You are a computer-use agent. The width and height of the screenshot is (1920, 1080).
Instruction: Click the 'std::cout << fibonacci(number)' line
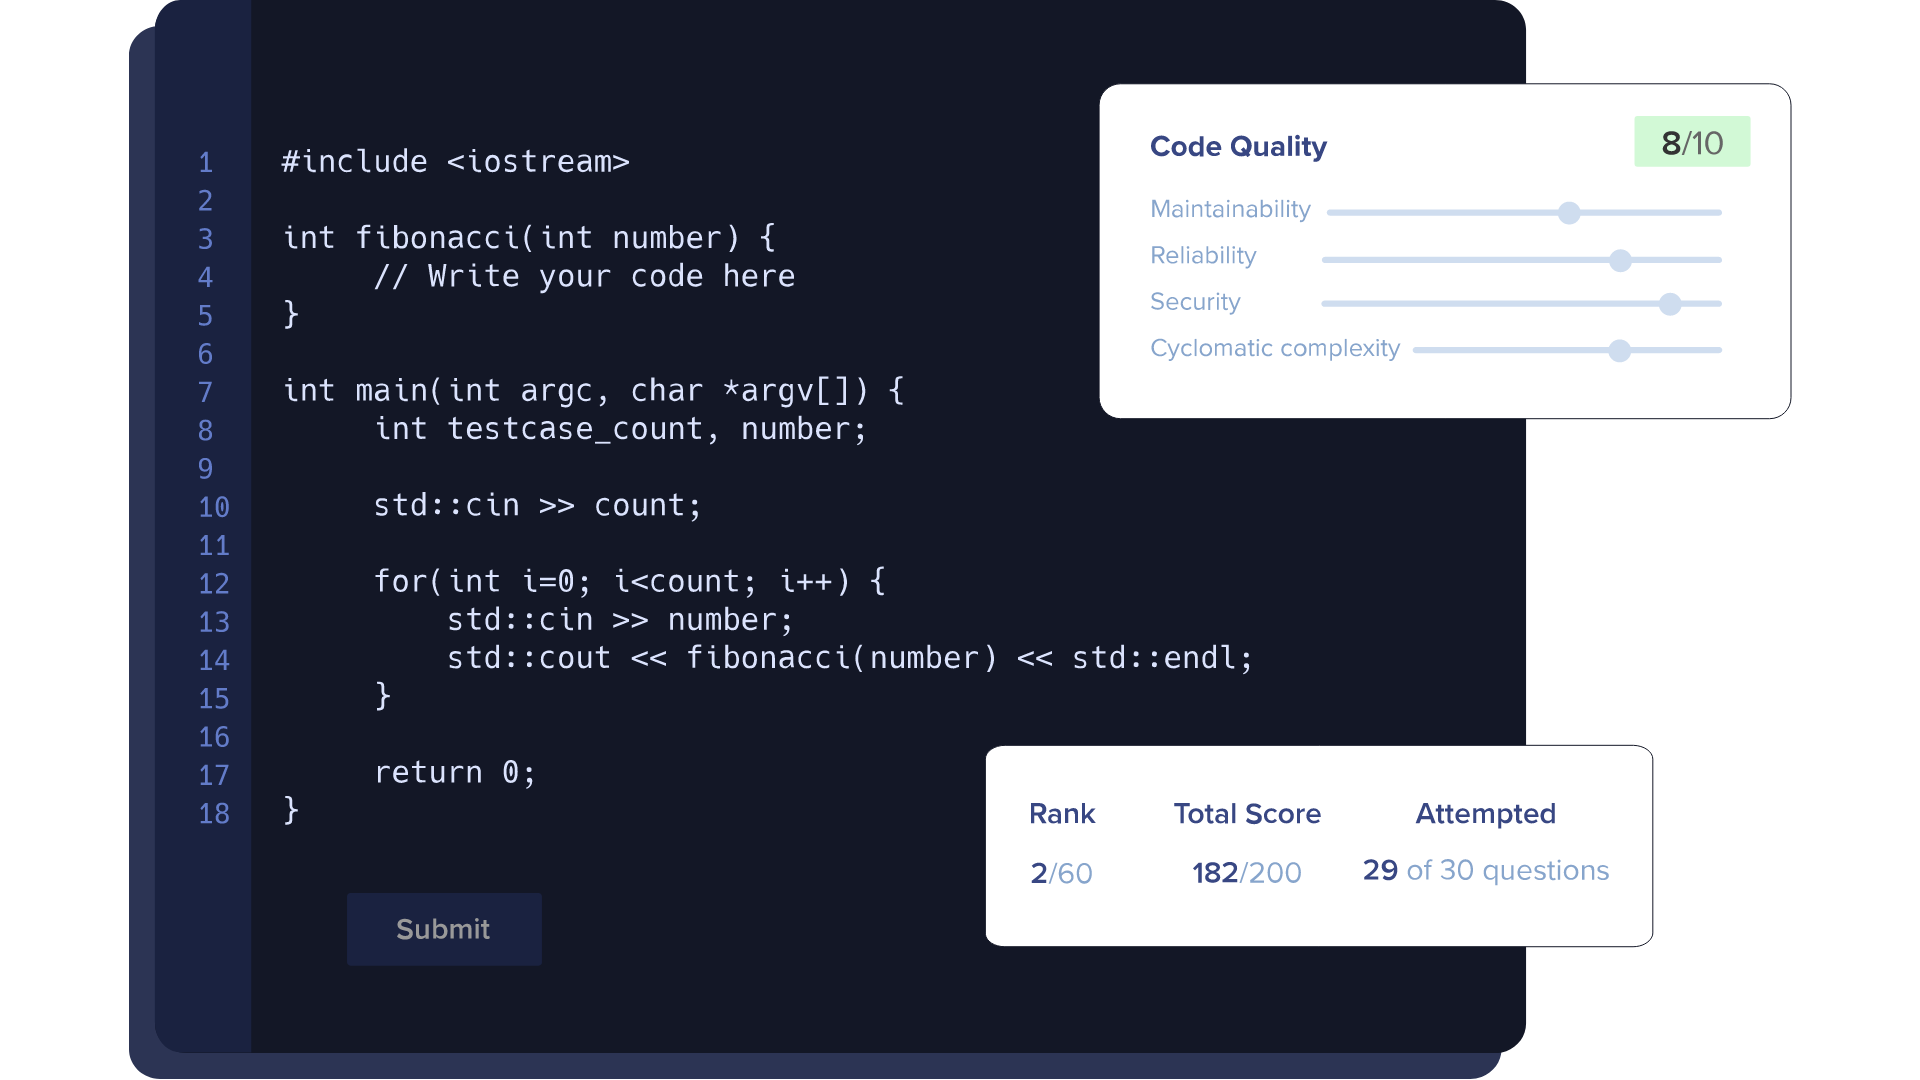click(x=850, y=658)
